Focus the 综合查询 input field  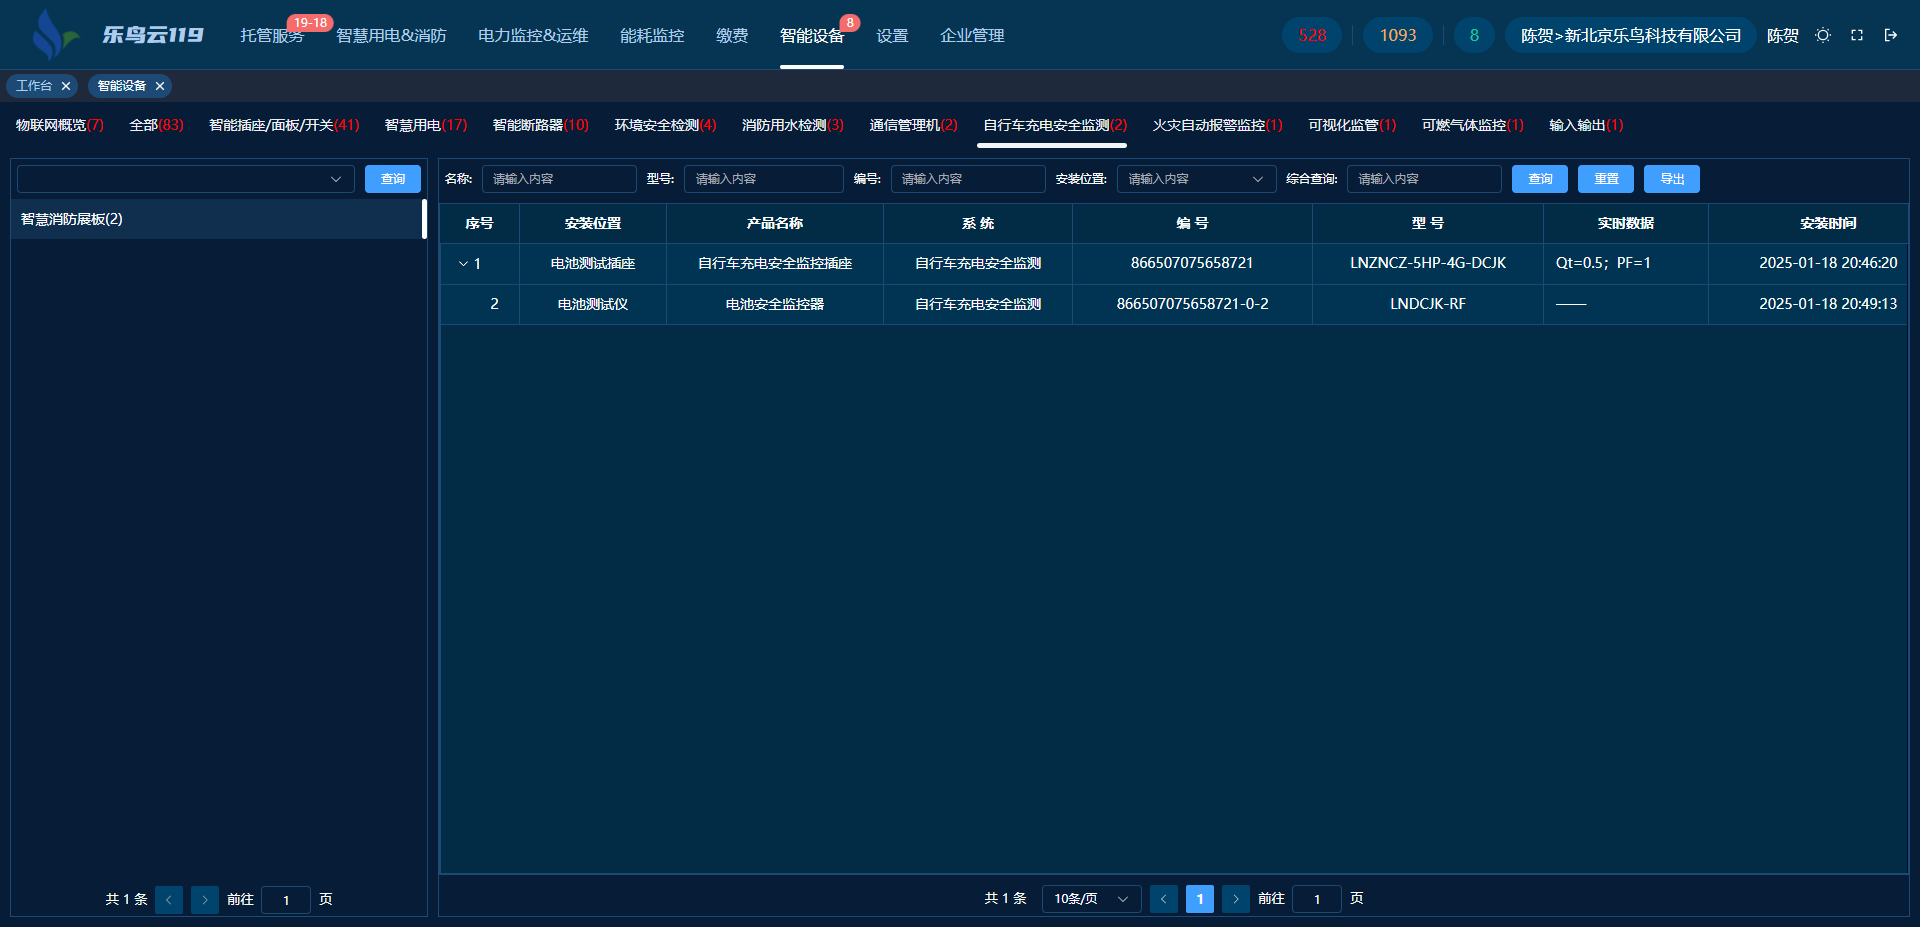click(x=1424, y=179)
